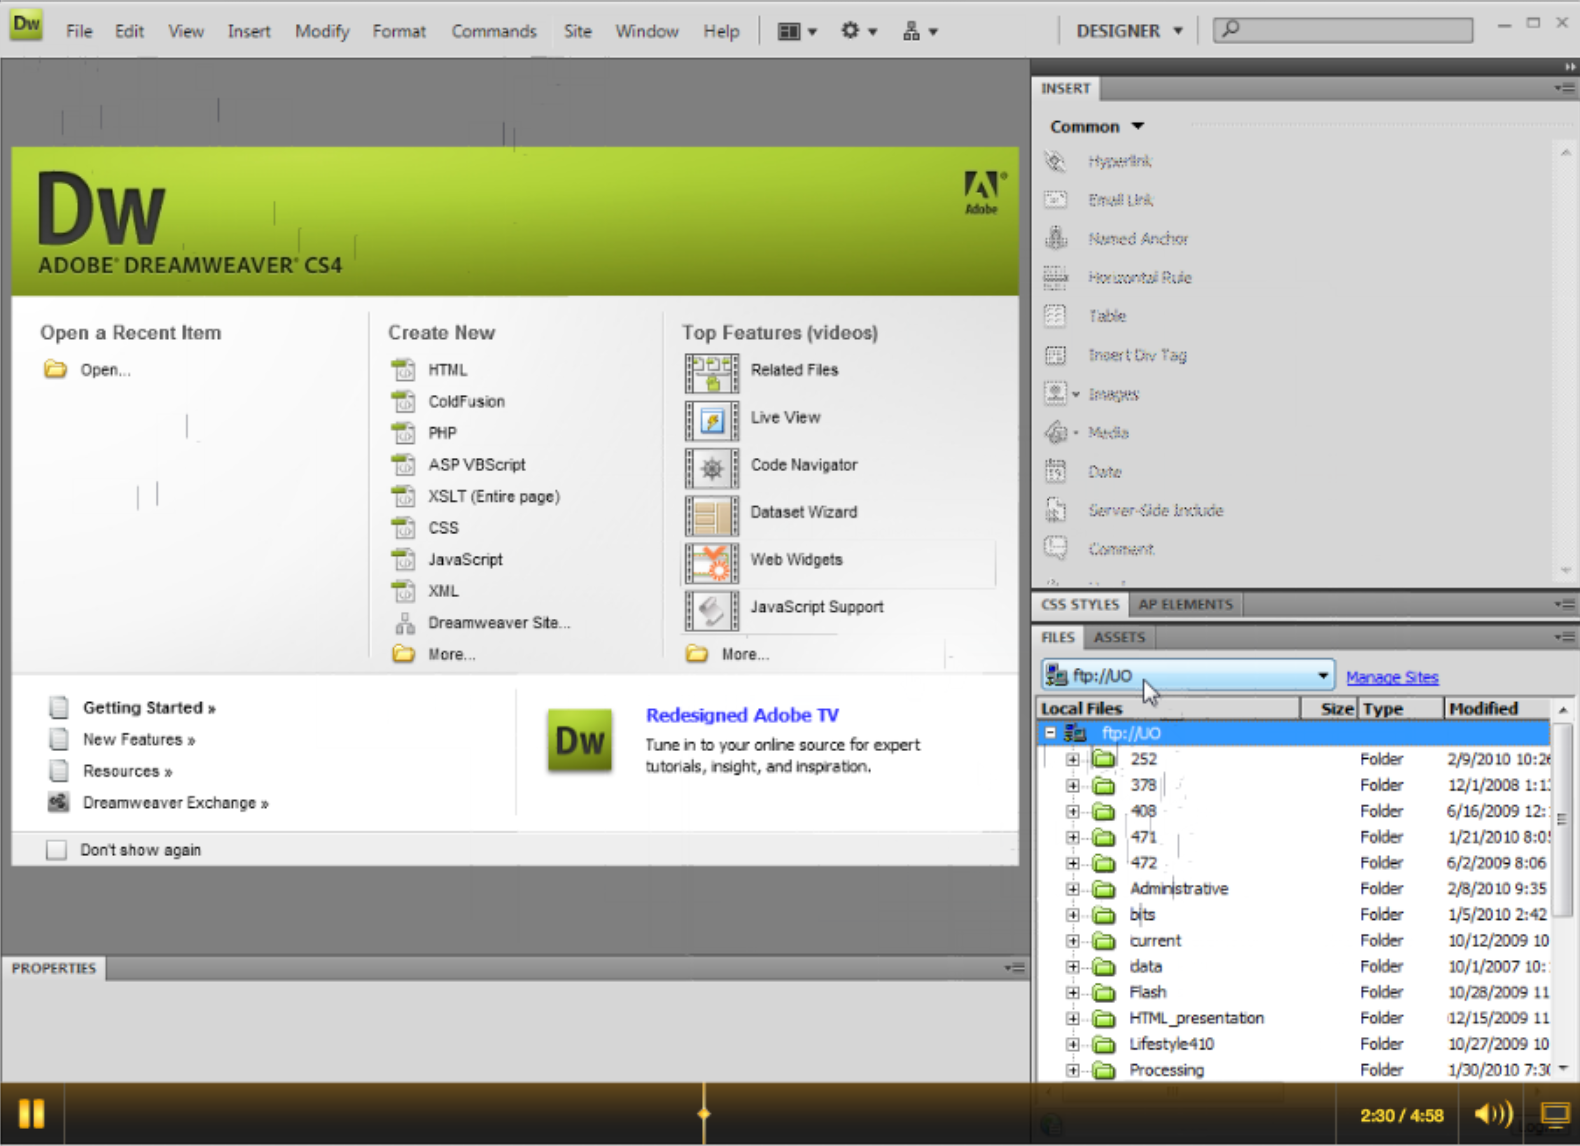Open the Help menu

(721, 31)
